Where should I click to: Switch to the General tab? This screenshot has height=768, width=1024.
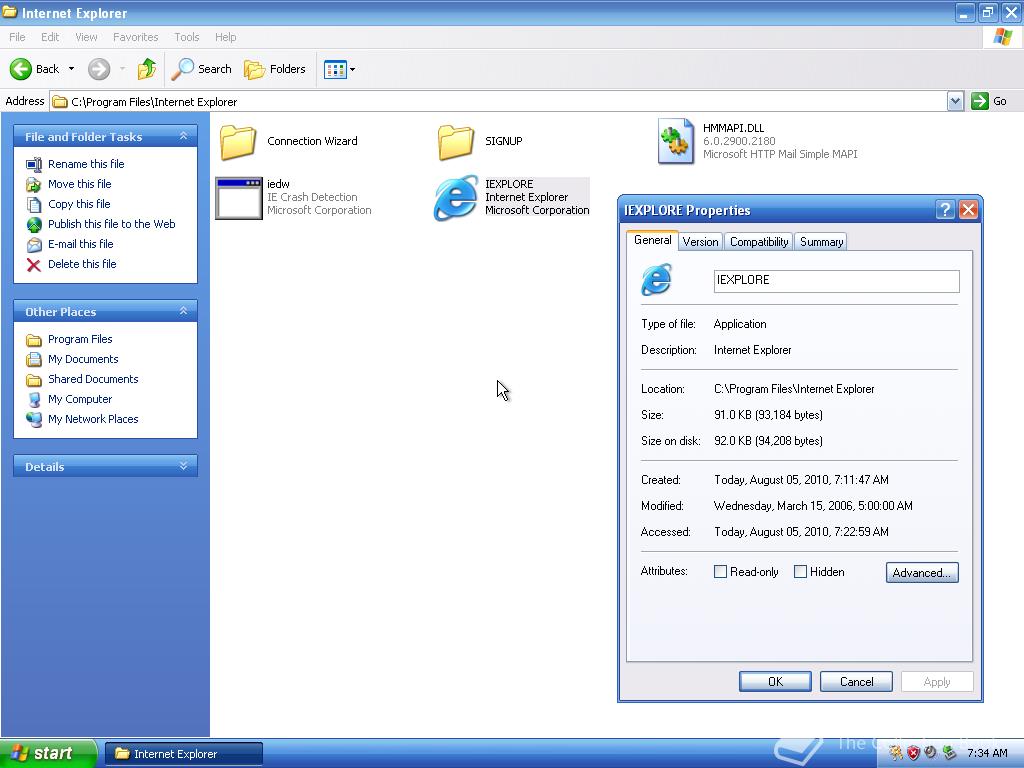652,240
